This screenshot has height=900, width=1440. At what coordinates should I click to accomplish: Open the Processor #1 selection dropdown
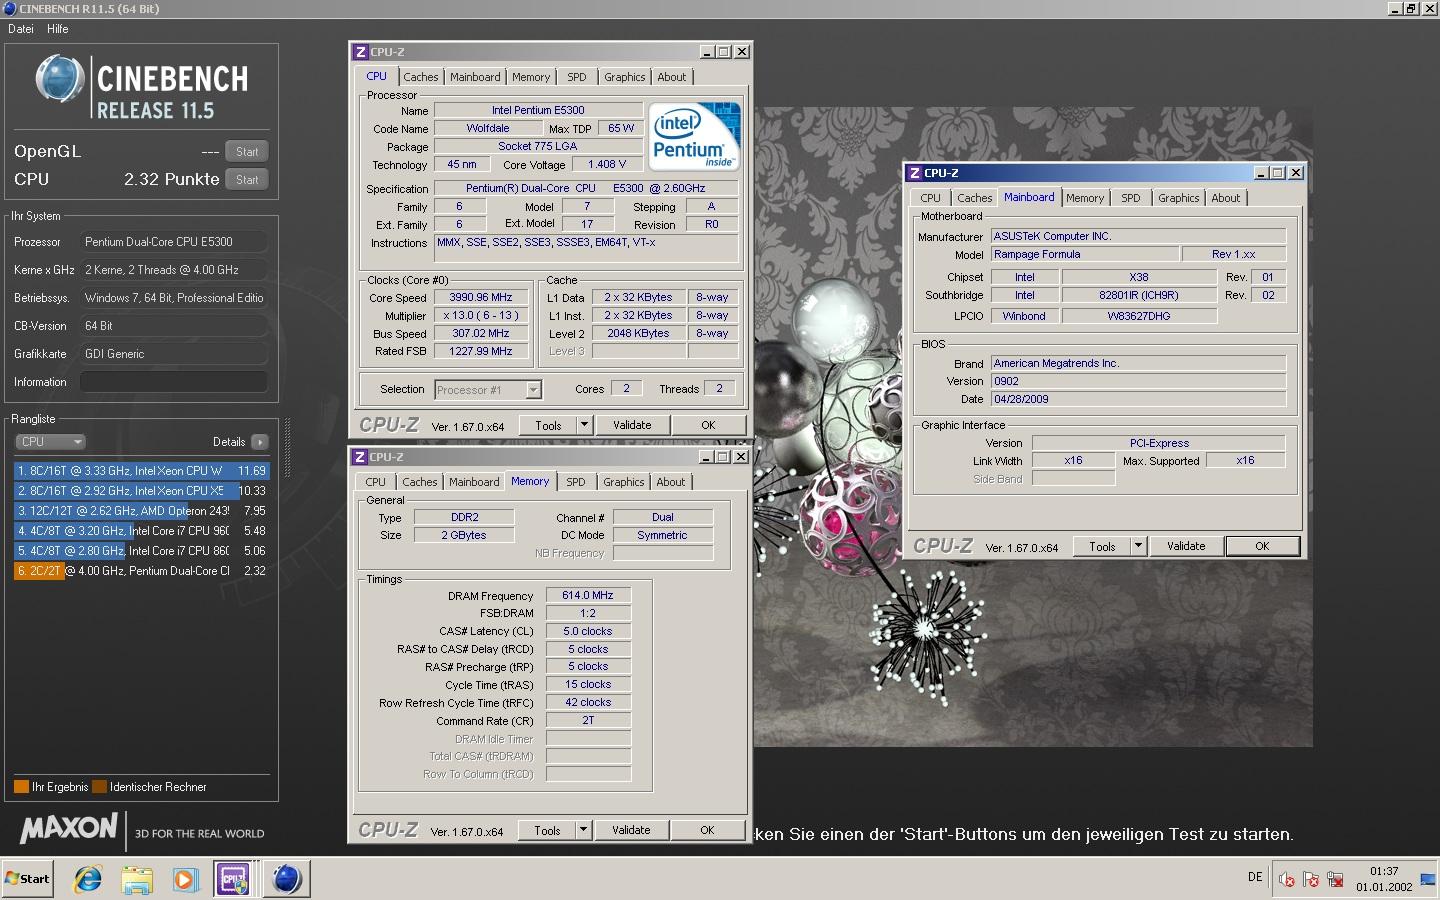click(488, 390)
